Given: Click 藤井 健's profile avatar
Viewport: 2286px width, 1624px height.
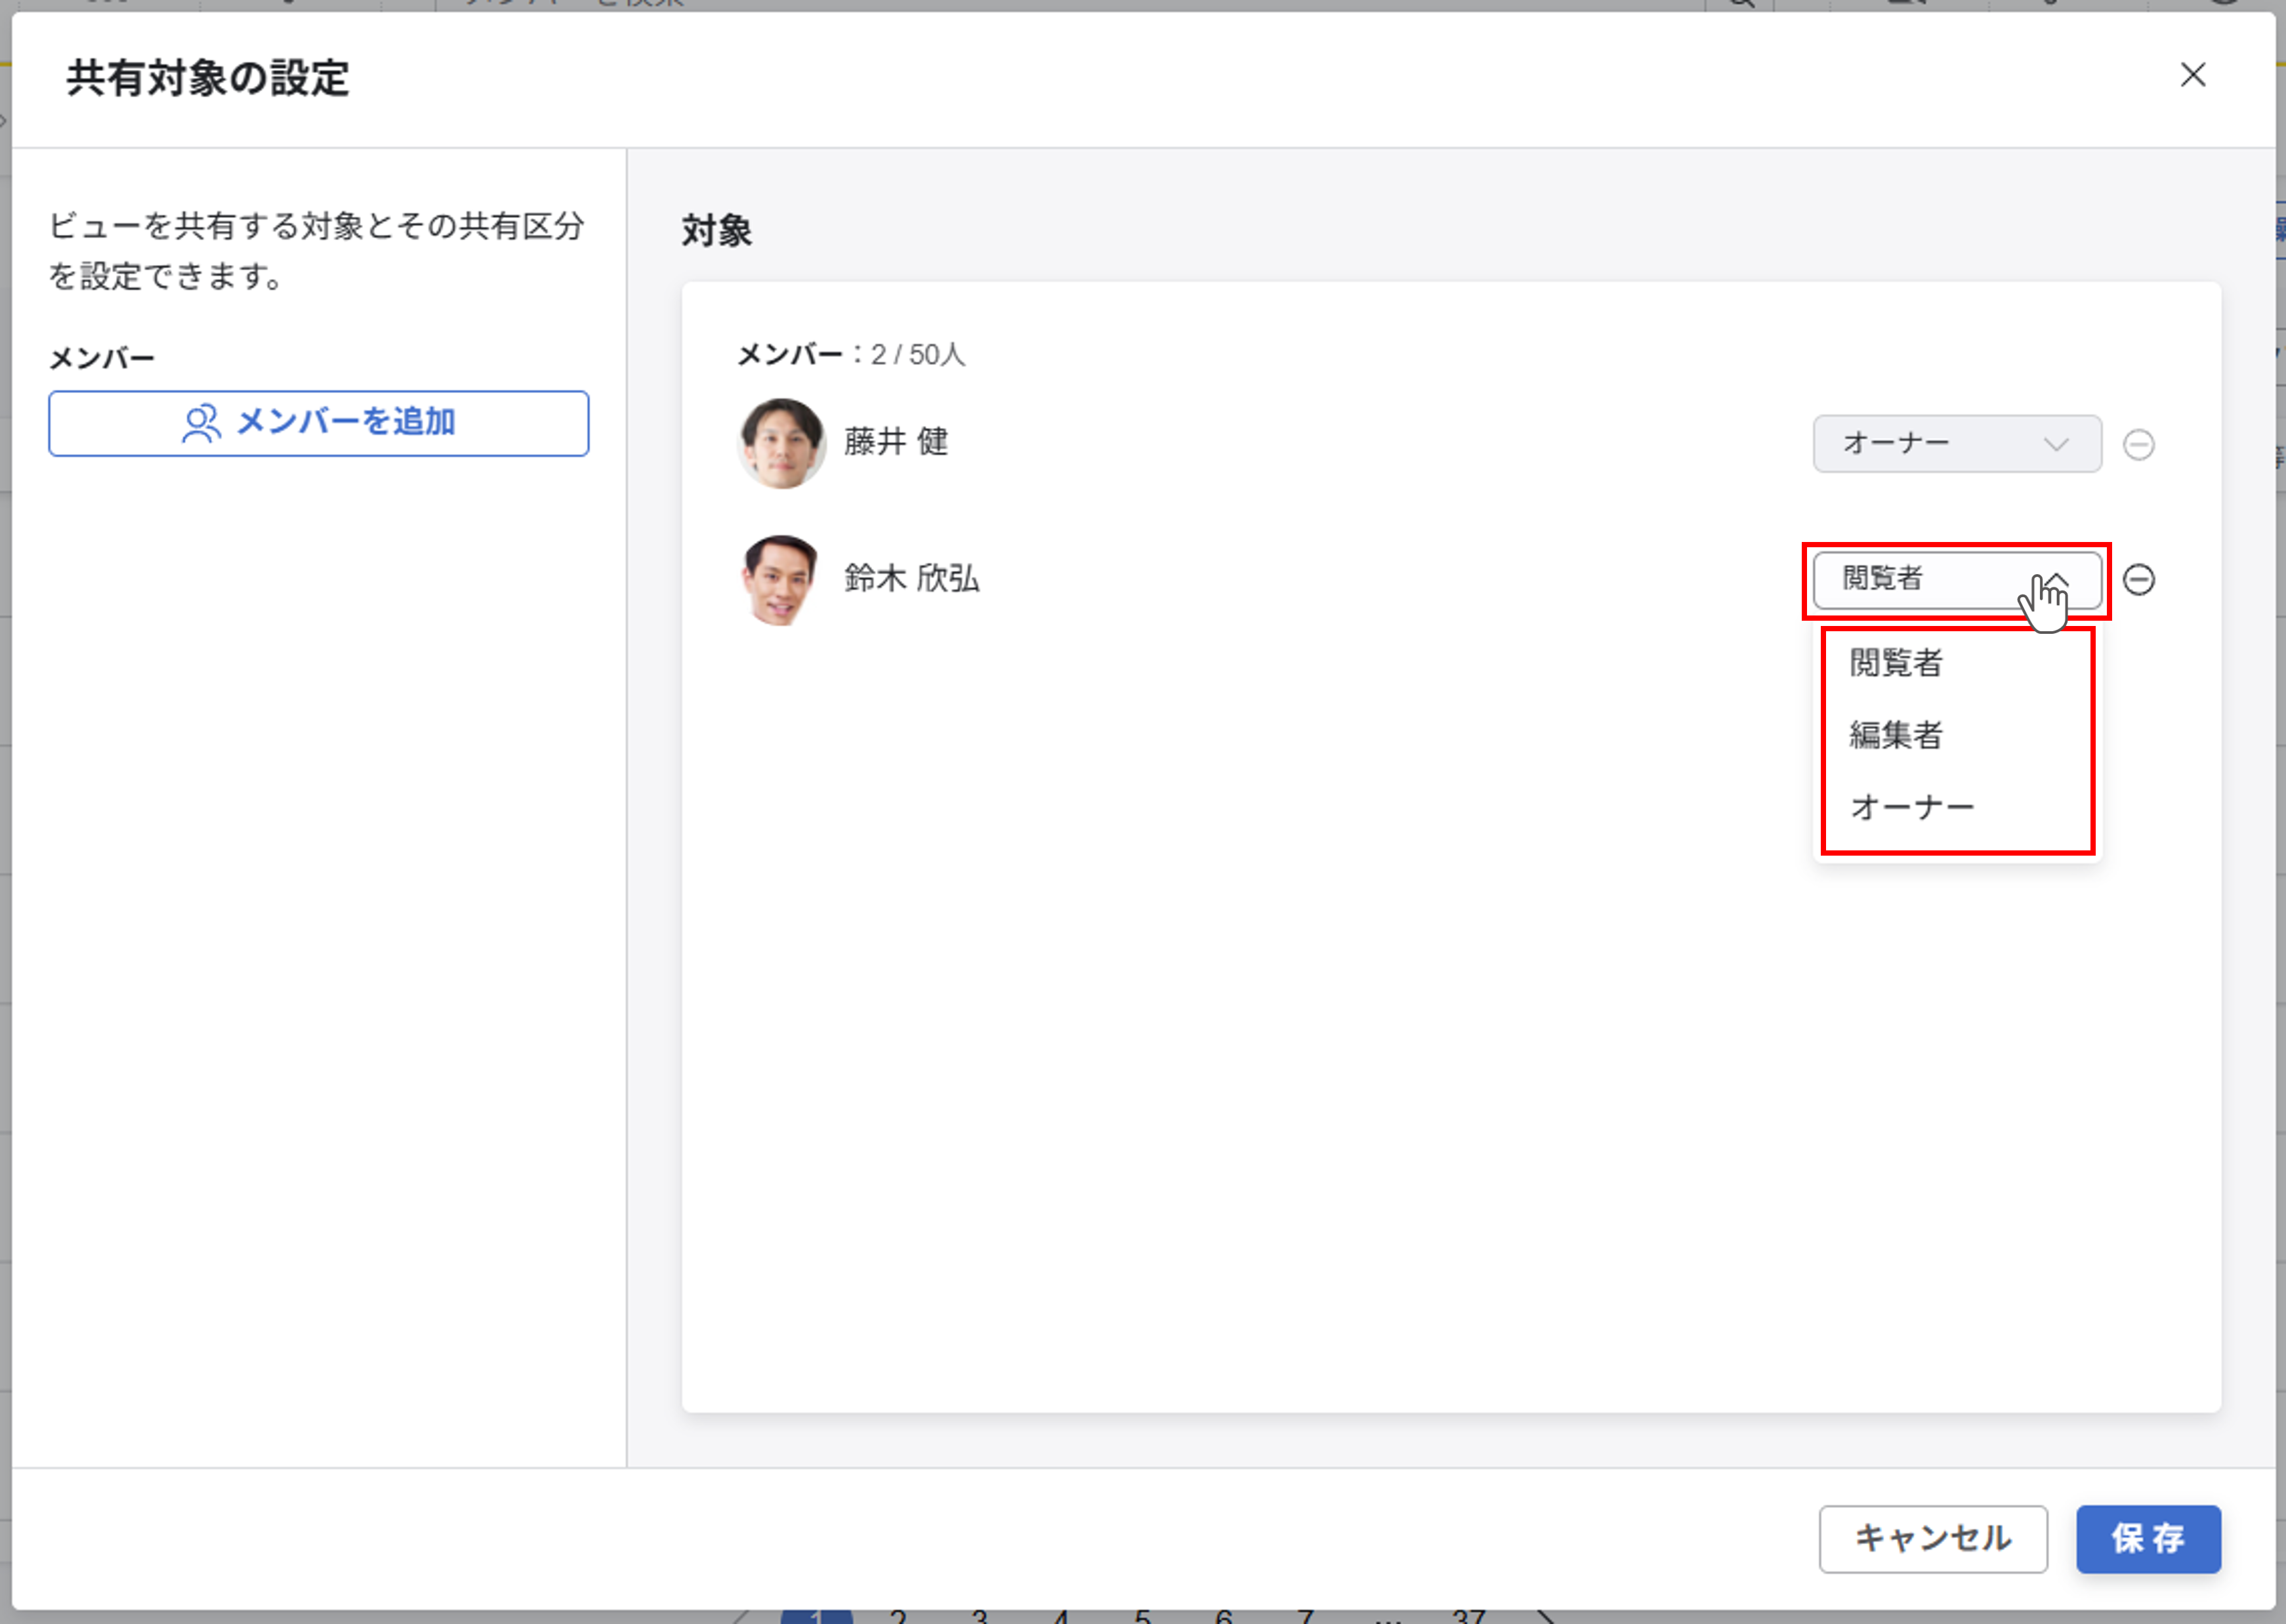Looking at the screenshot, I should (x=781, y=443).
